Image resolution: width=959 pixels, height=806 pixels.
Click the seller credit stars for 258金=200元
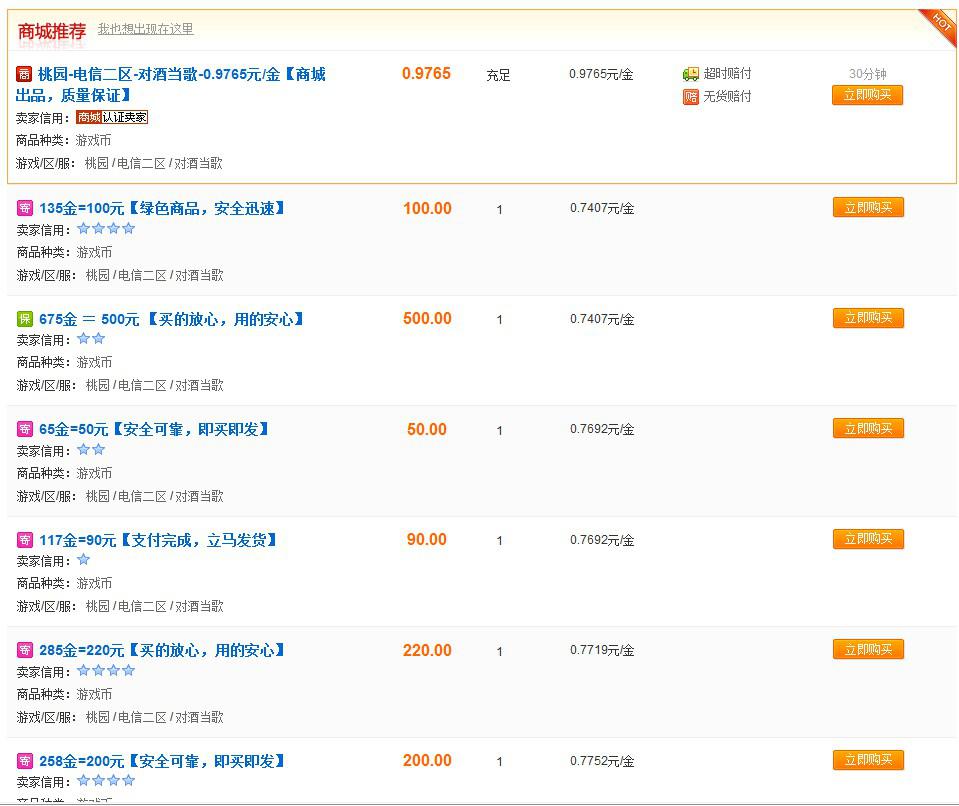click(x=106, y=780)
